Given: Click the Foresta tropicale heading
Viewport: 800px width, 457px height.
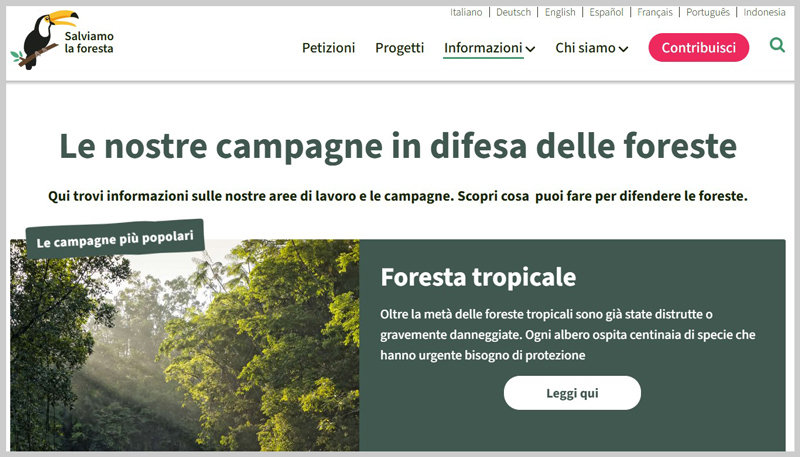Looking at the screenshot, I should click(478, 277).
